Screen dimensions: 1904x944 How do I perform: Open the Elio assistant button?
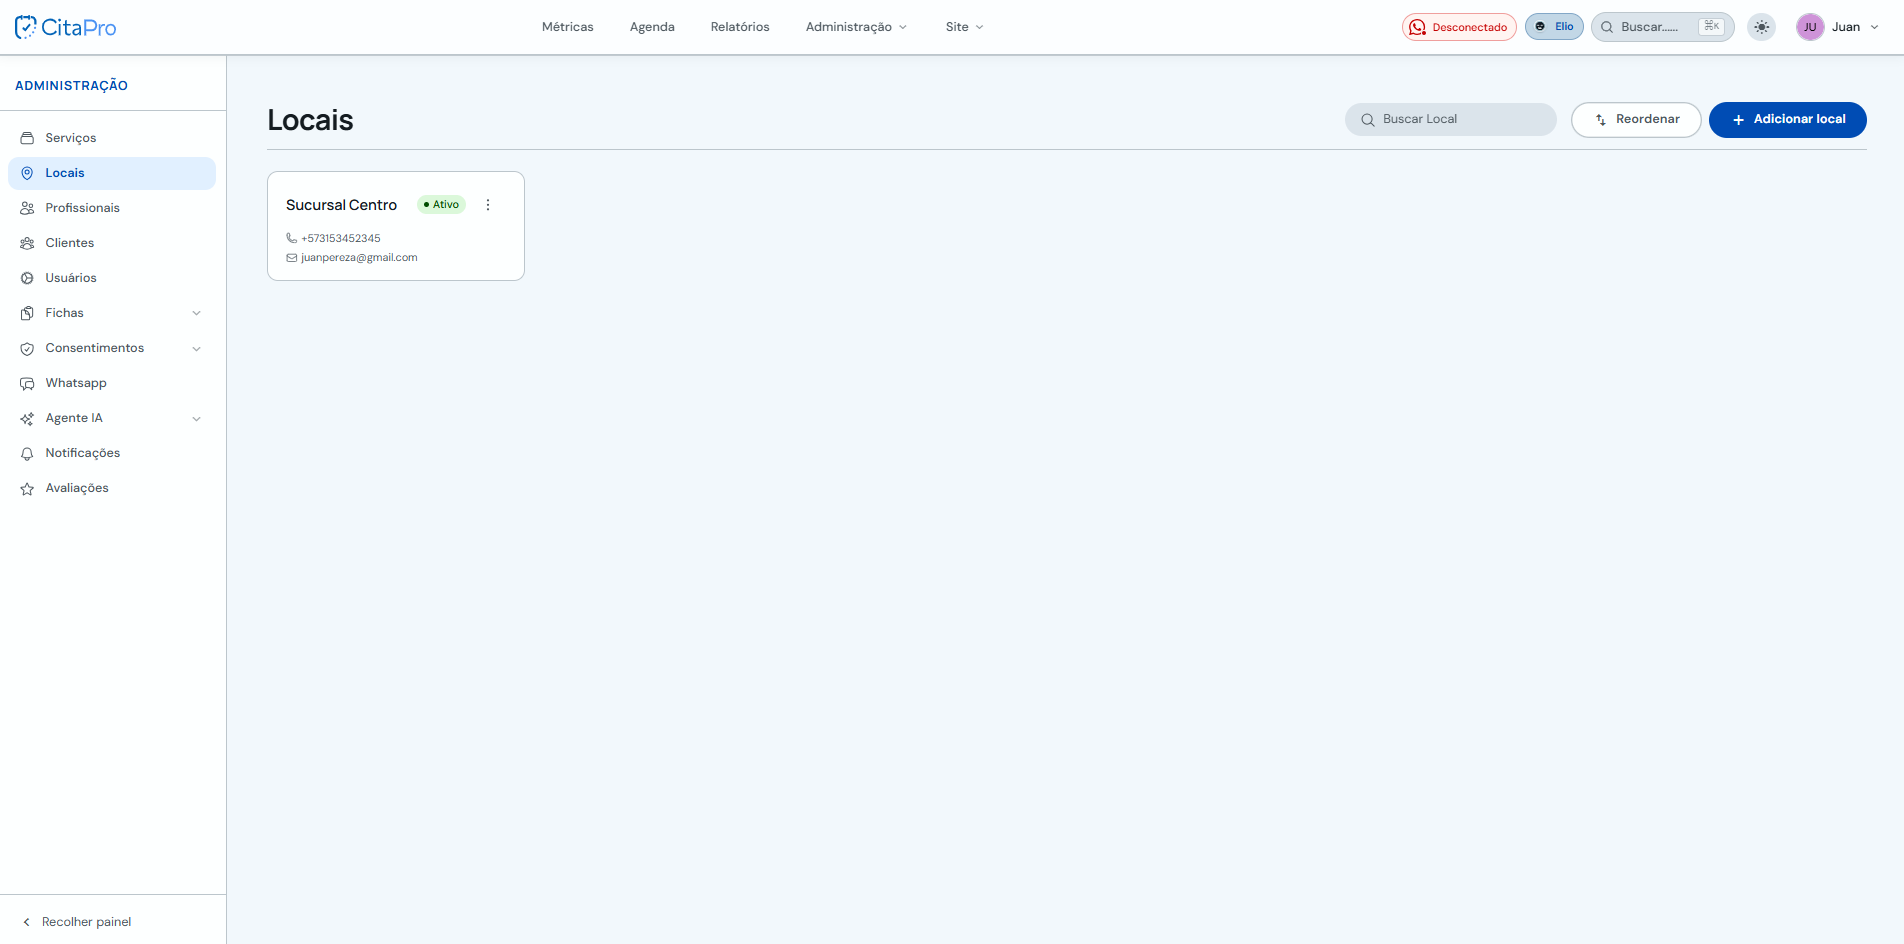(x=1554, y=27)
